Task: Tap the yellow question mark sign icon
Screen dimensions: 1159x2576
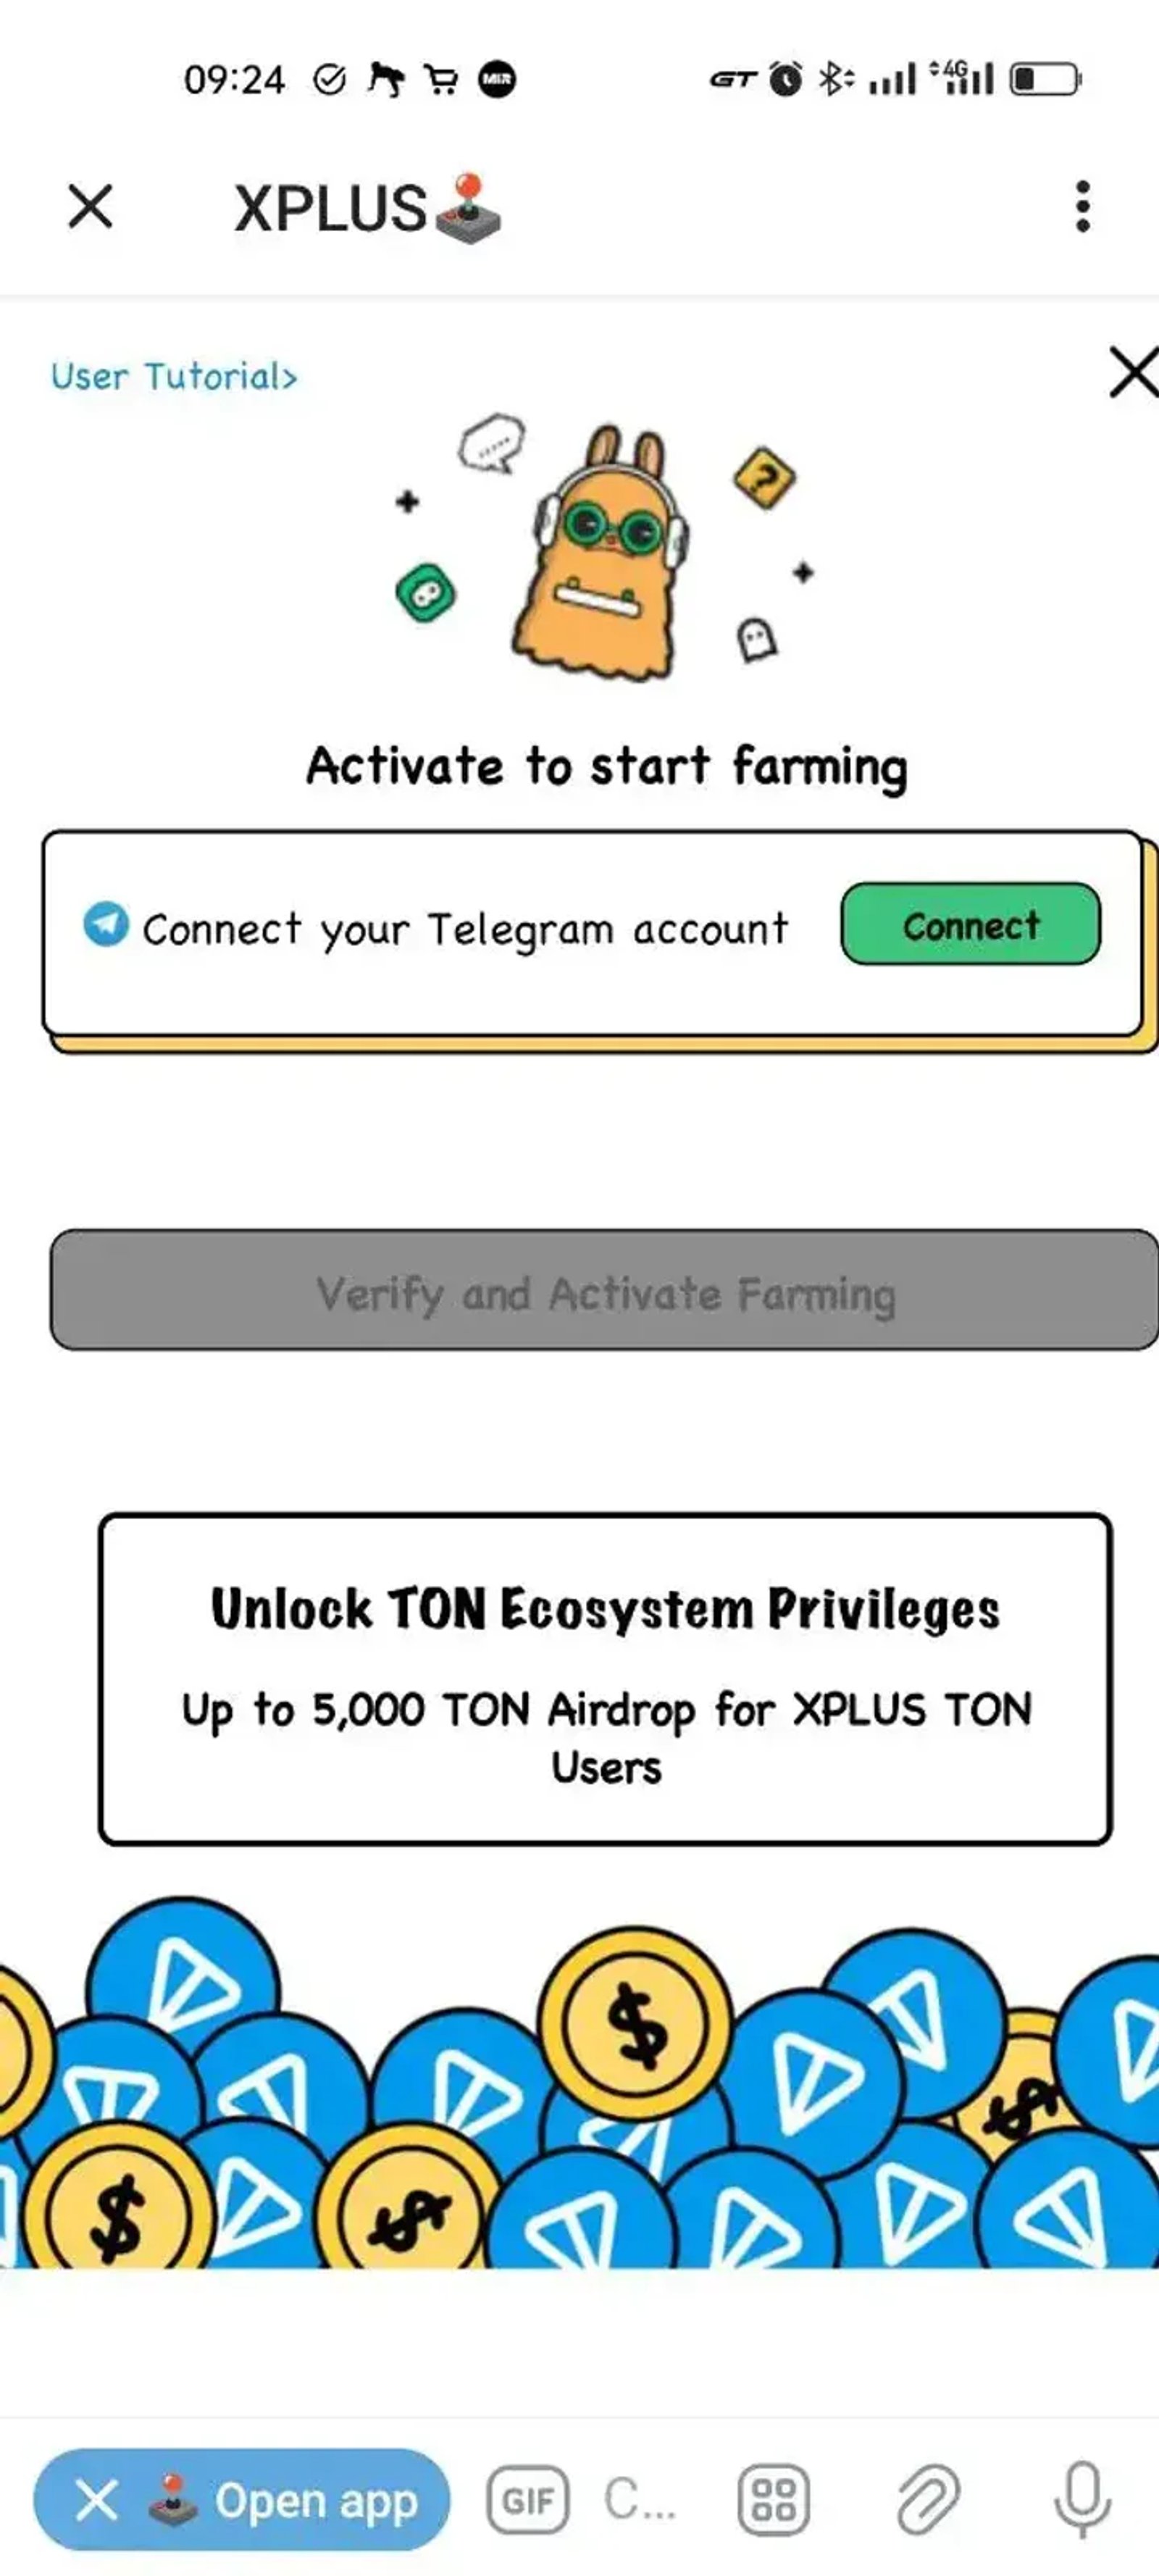Action: coord(764,478)
